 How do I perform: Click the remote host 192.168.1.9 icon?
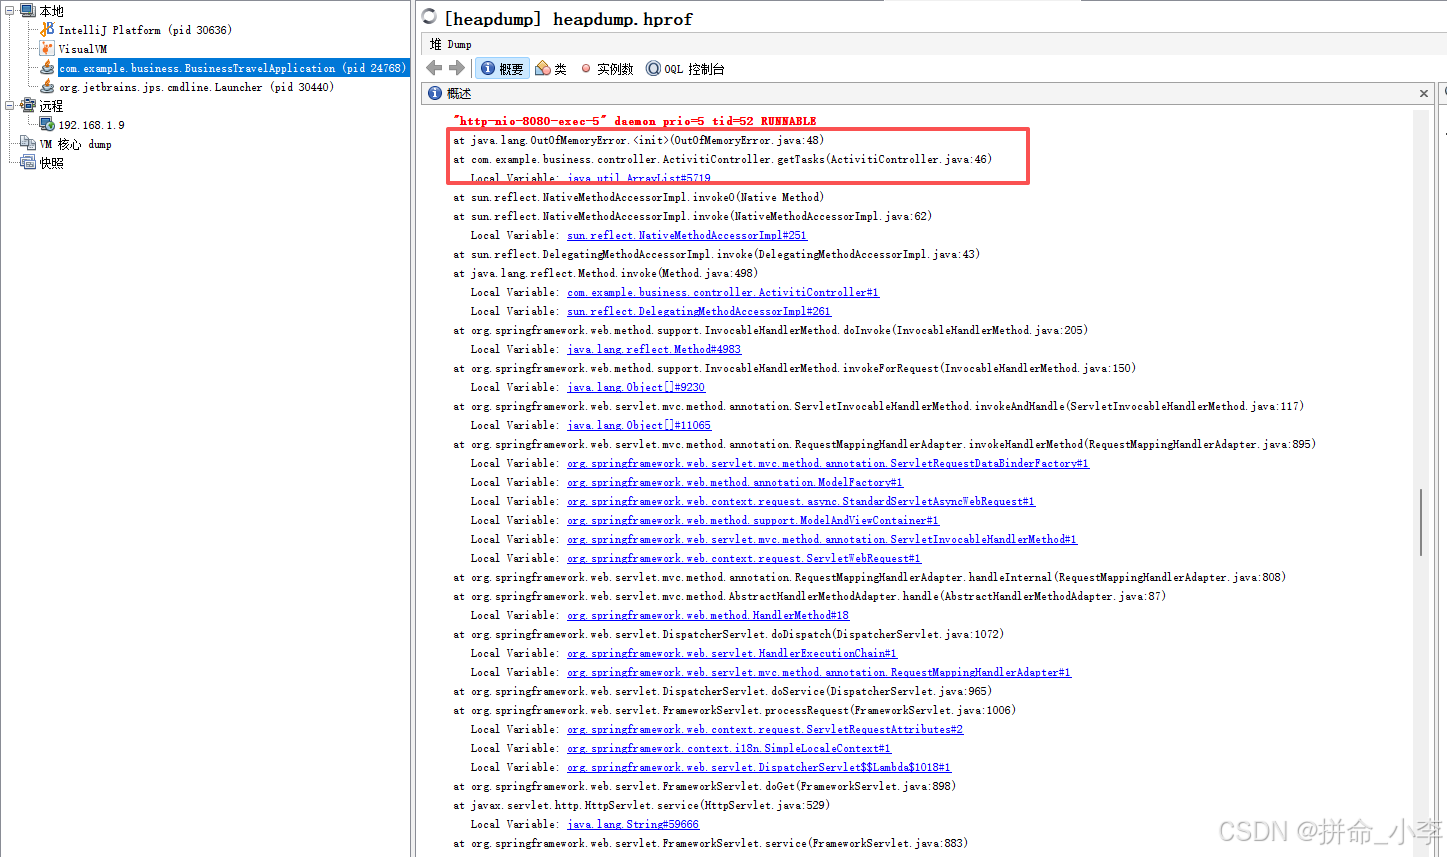point(47,124)
